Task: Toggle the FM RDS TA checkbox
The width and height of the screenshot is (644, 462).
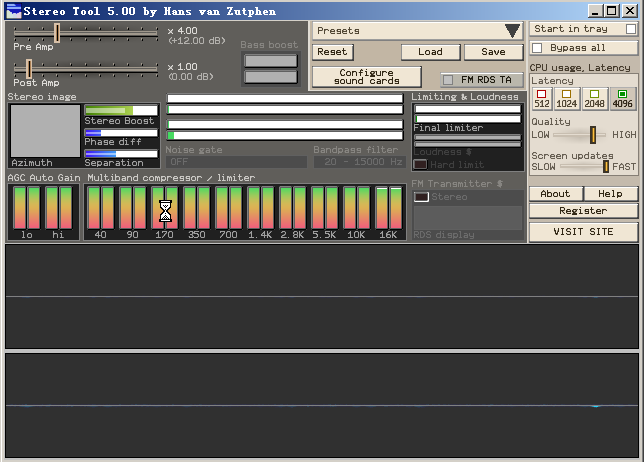Action: coord(449,80)
